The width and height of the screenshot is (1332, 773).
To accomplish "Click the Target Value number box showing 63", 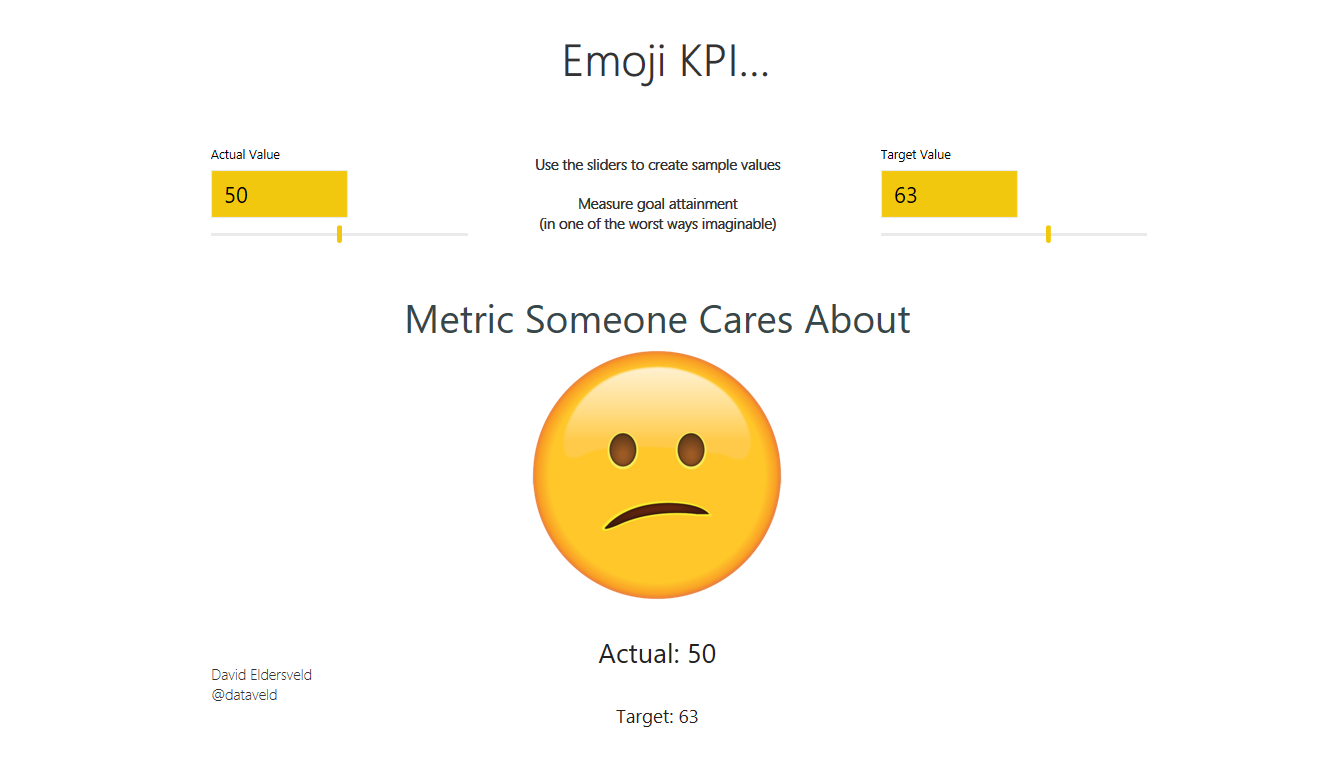I will 949,194.
